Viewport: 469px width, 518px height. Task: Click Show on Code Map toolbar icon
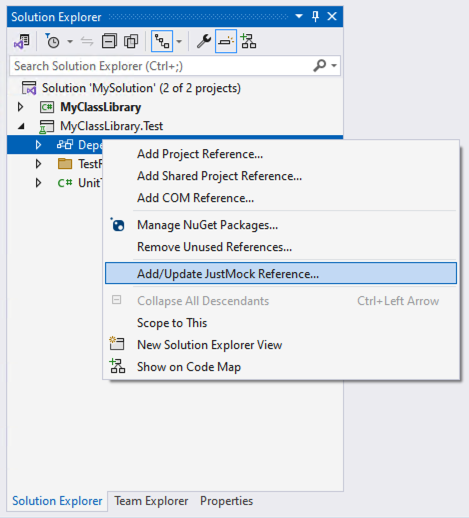[248, 41]
